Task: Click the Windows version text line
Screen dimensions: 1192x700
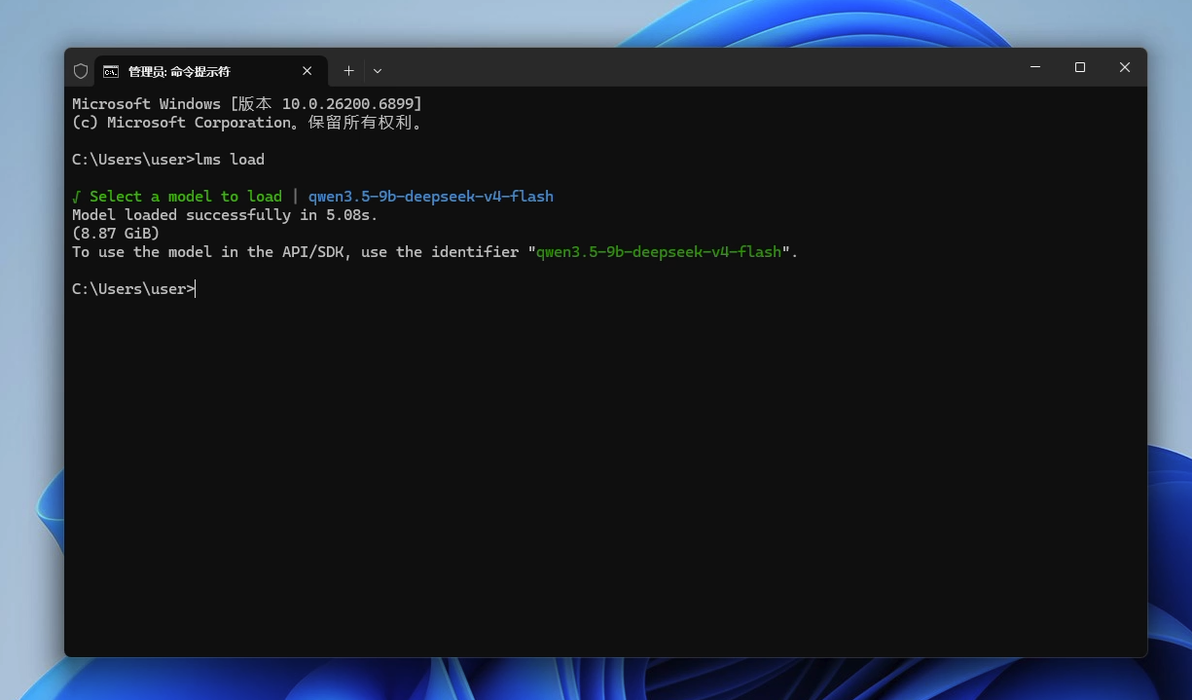Action: click(x=246, y=103)
